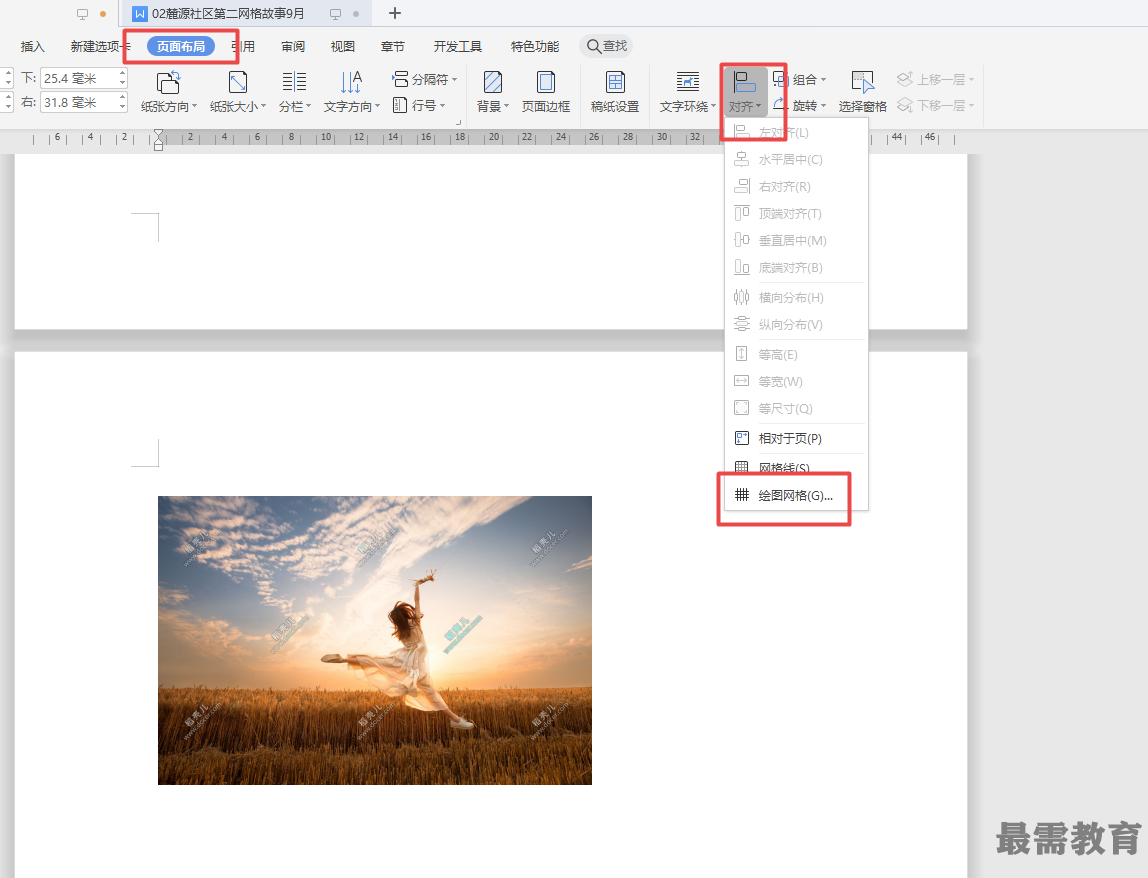This screenshot has width=1148, height=878.
Task: Open the 新建选项卡 tab
Action: [100, 47]
